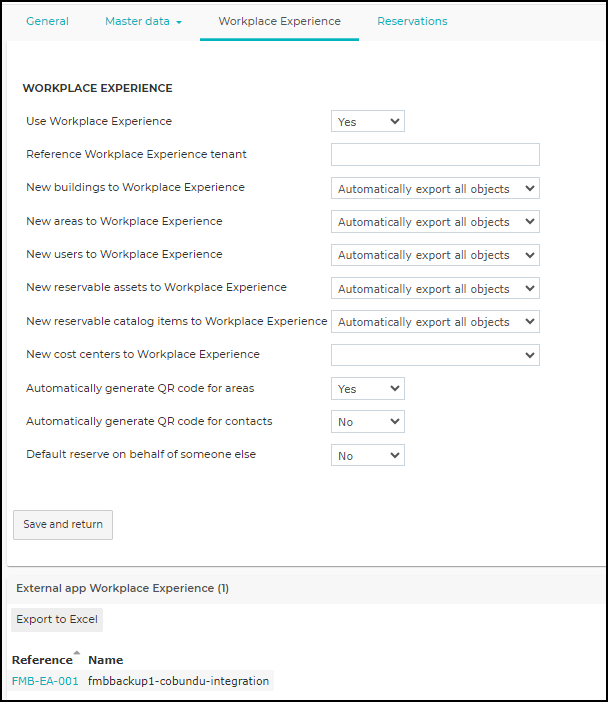Screen dimensions: 608x702
Task: Click the Automatically generate QR code for areas label
Action: [x=140, y=388]
